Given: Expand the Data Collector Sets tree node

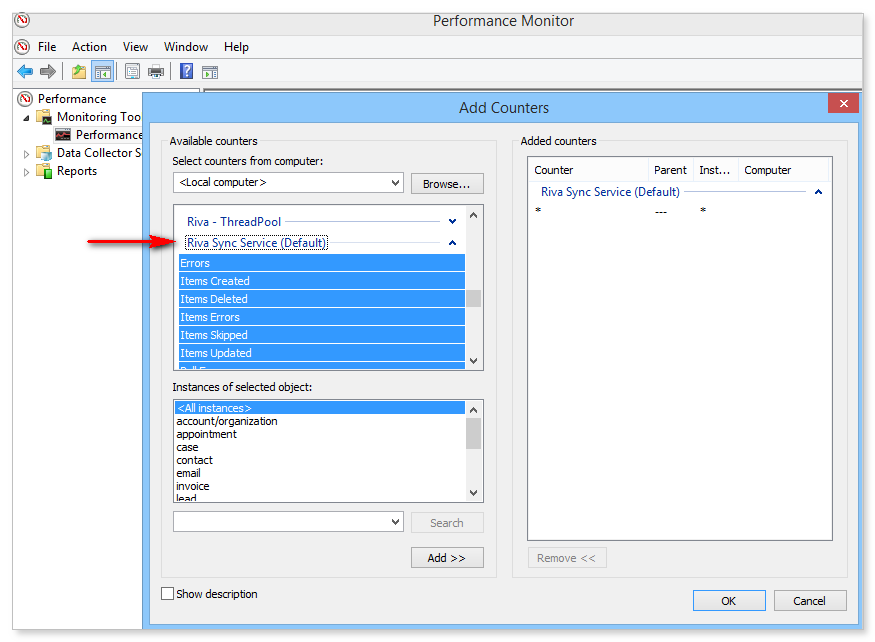Looking at the screenshot, I should [x=26, y=154].
